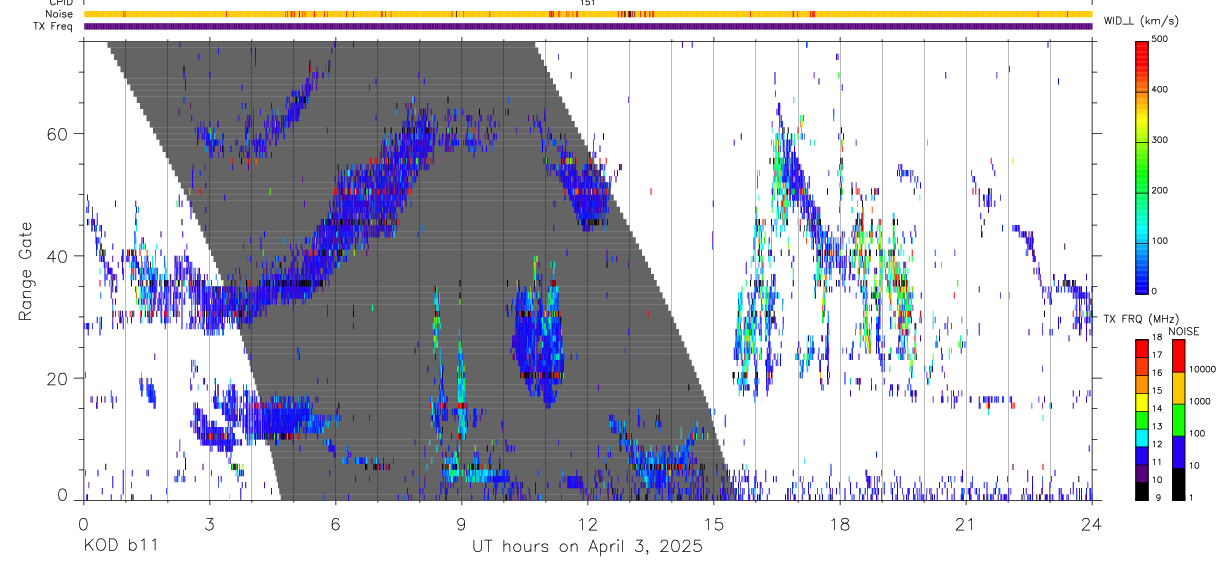Screen dimensions: 1228x567
Task: Click the red top segment of TX FRQ bar
Action: pos(1143,349)
